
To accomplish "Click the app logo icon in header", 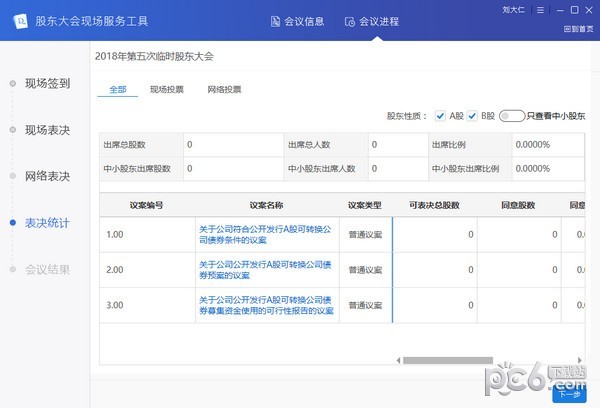I will pos(21,21).
